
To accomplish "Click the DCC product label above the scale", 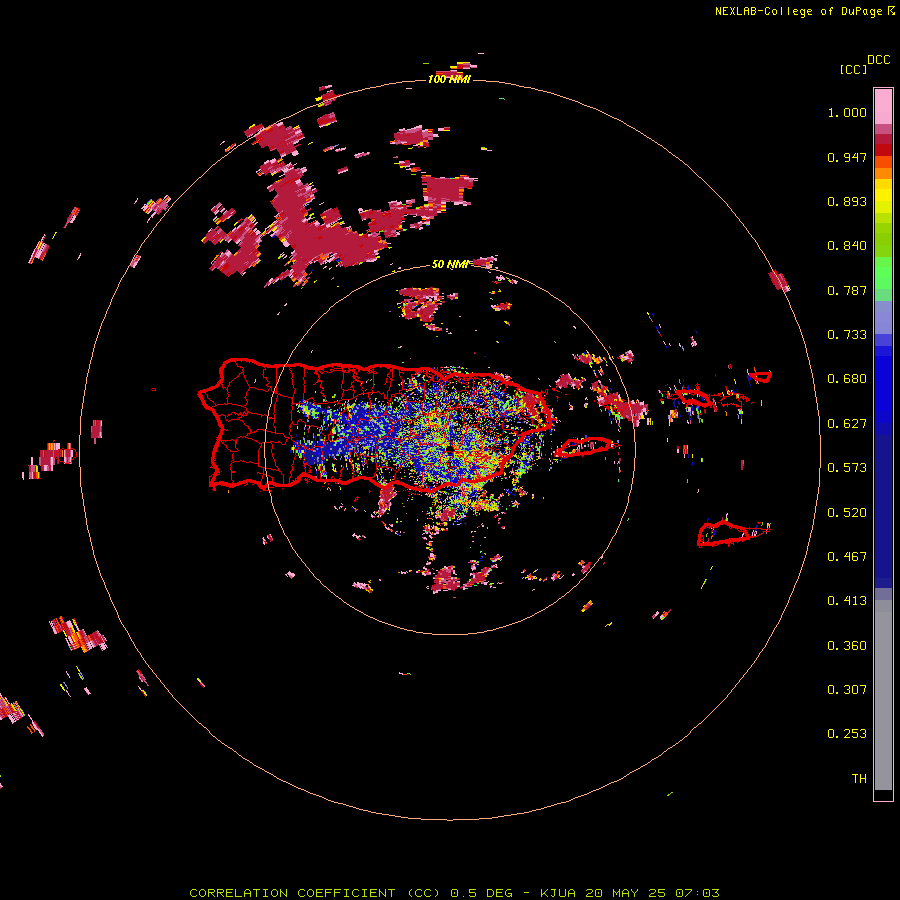I will tap(879, 59).
